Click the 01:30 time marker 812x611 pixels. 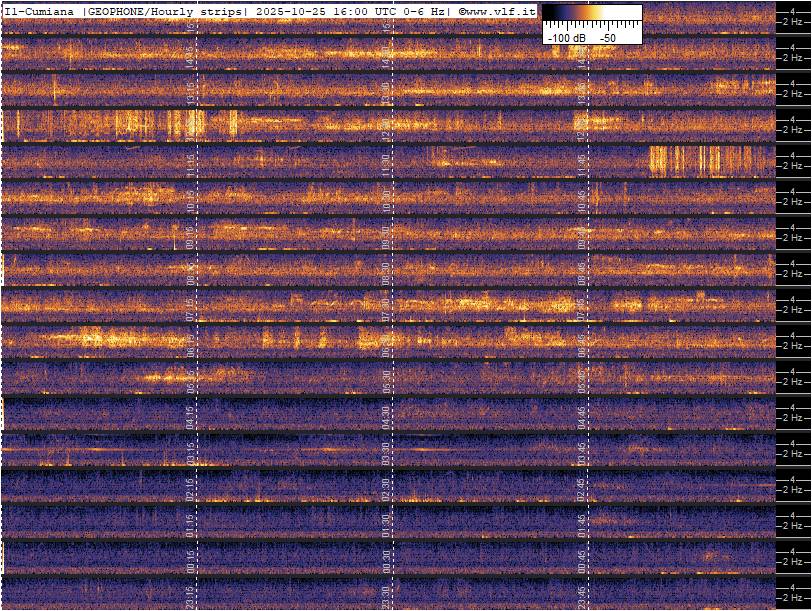(x=386, y=520)
